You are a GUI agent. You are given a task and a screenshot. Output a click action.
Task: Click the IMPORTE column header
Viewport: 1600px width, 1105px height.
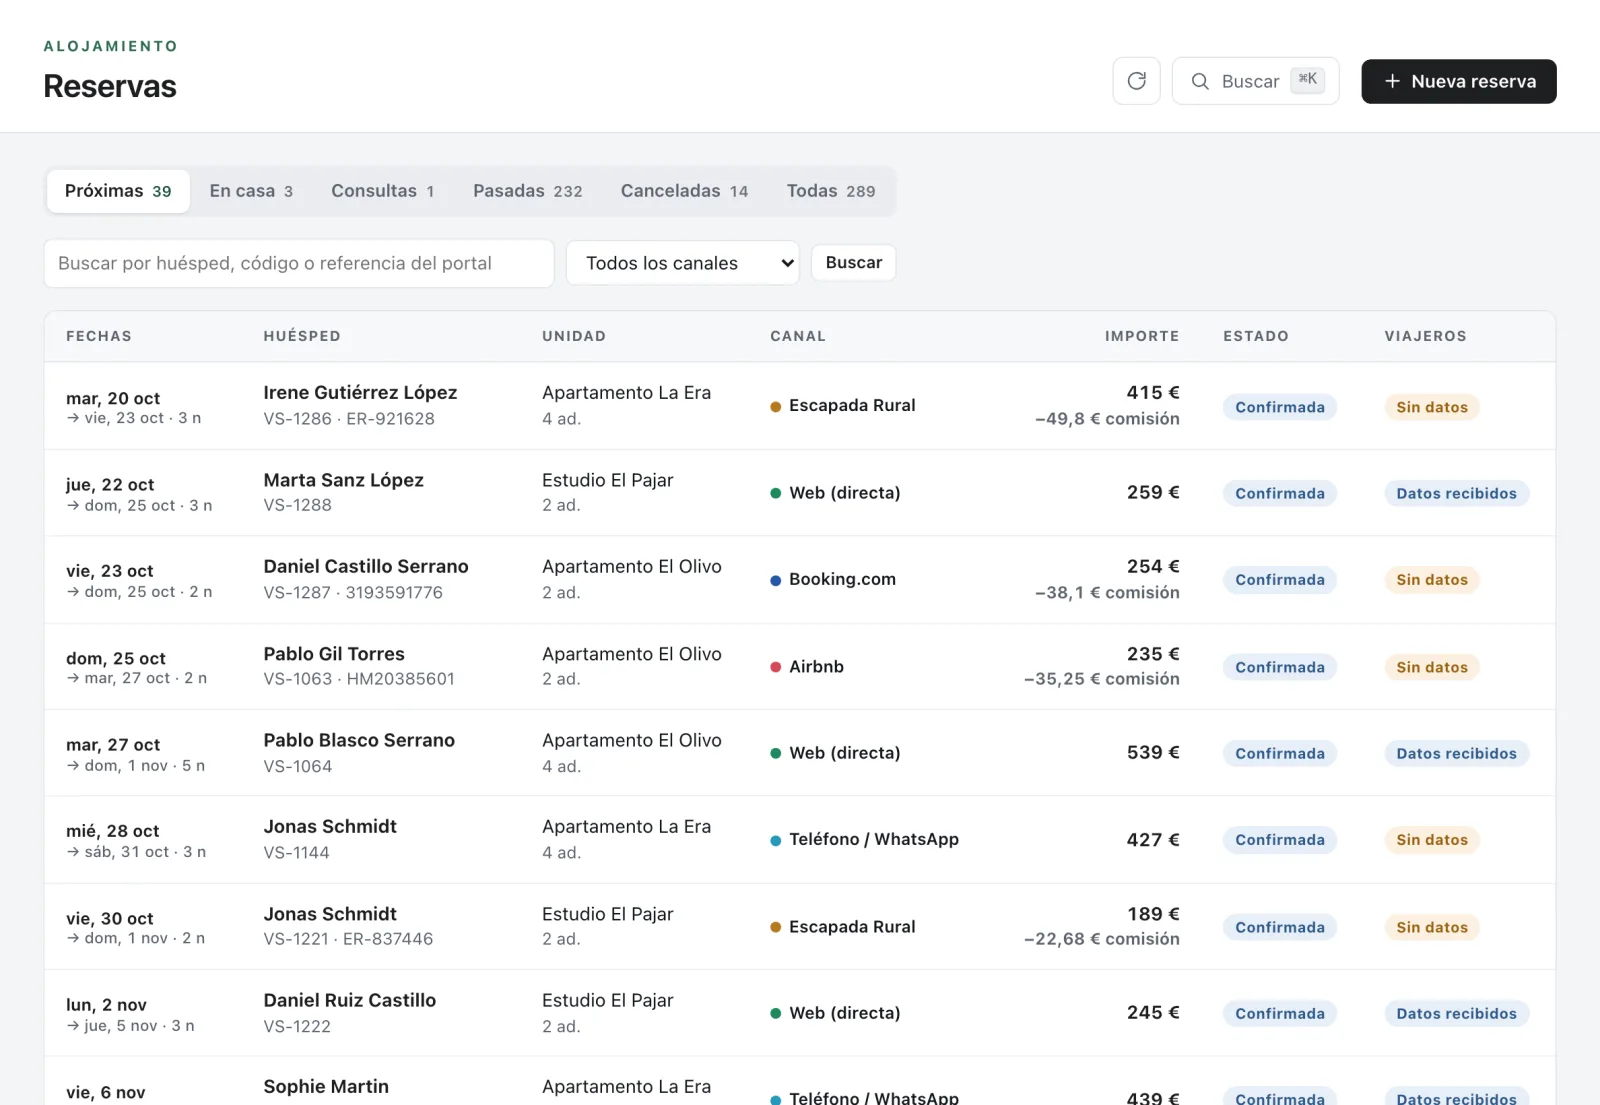click(x=1142, y=336)
